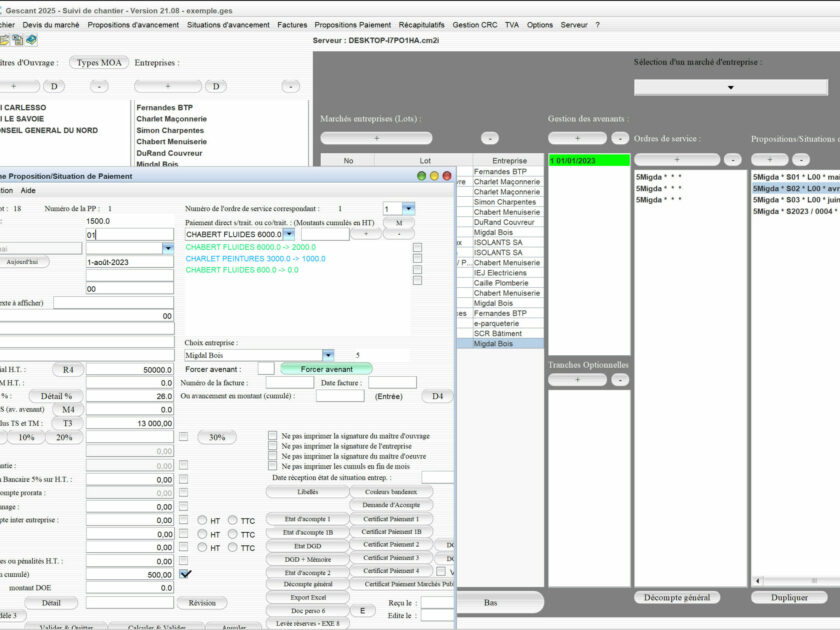Open the Aide menu in the payment dialog
The image size is (840, 630).
(x=28, y=190)
